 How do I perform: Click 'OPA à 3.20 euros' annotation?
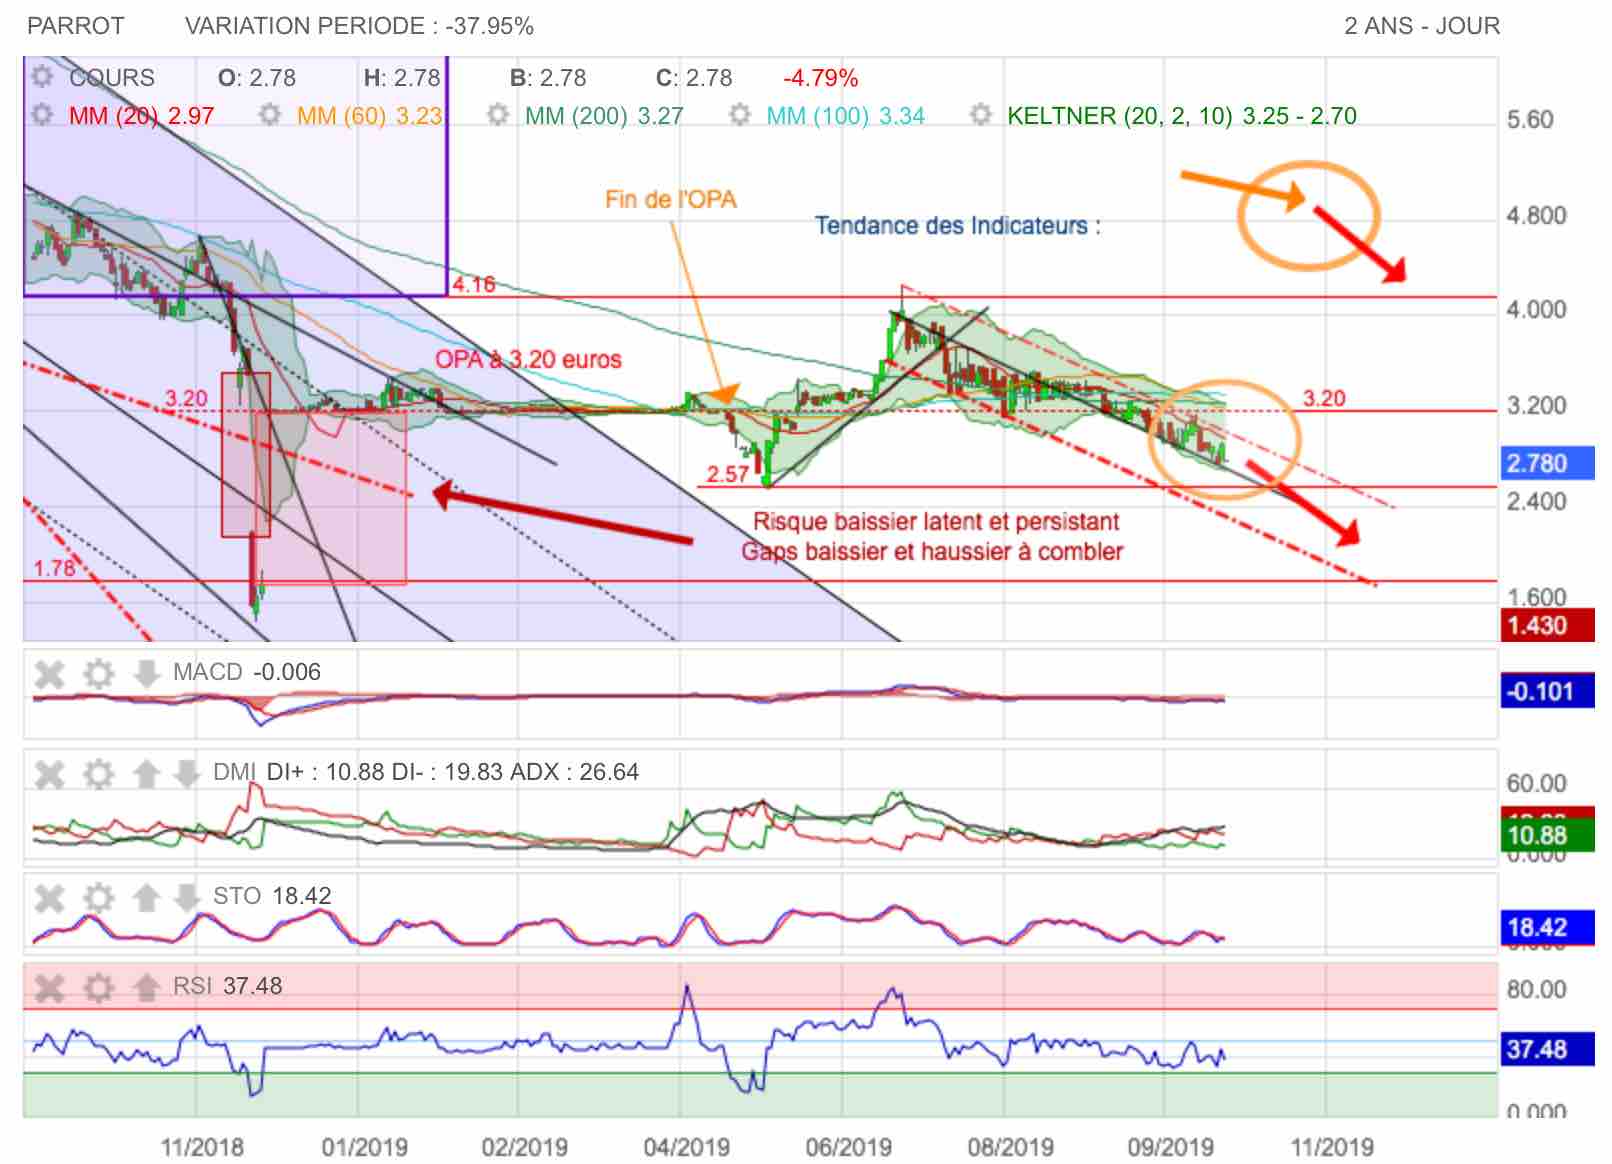pos(528,359)
